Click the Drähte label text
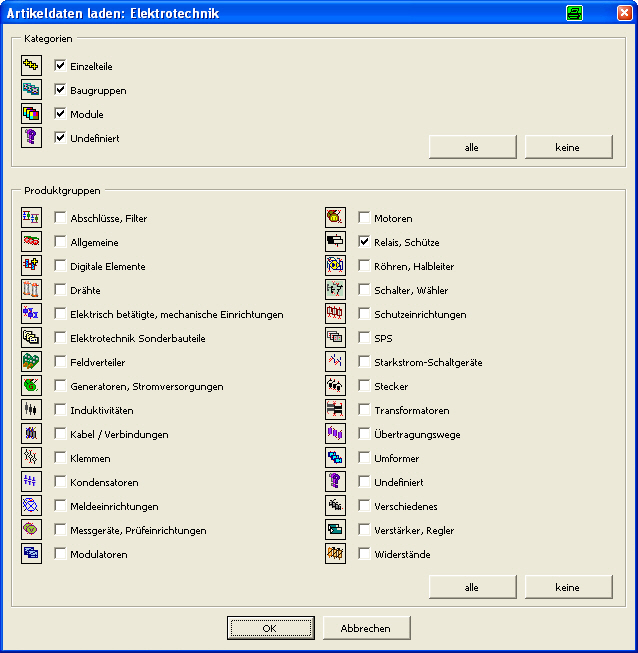This screenshot has width=638, height=653. (x=85, y=290)
